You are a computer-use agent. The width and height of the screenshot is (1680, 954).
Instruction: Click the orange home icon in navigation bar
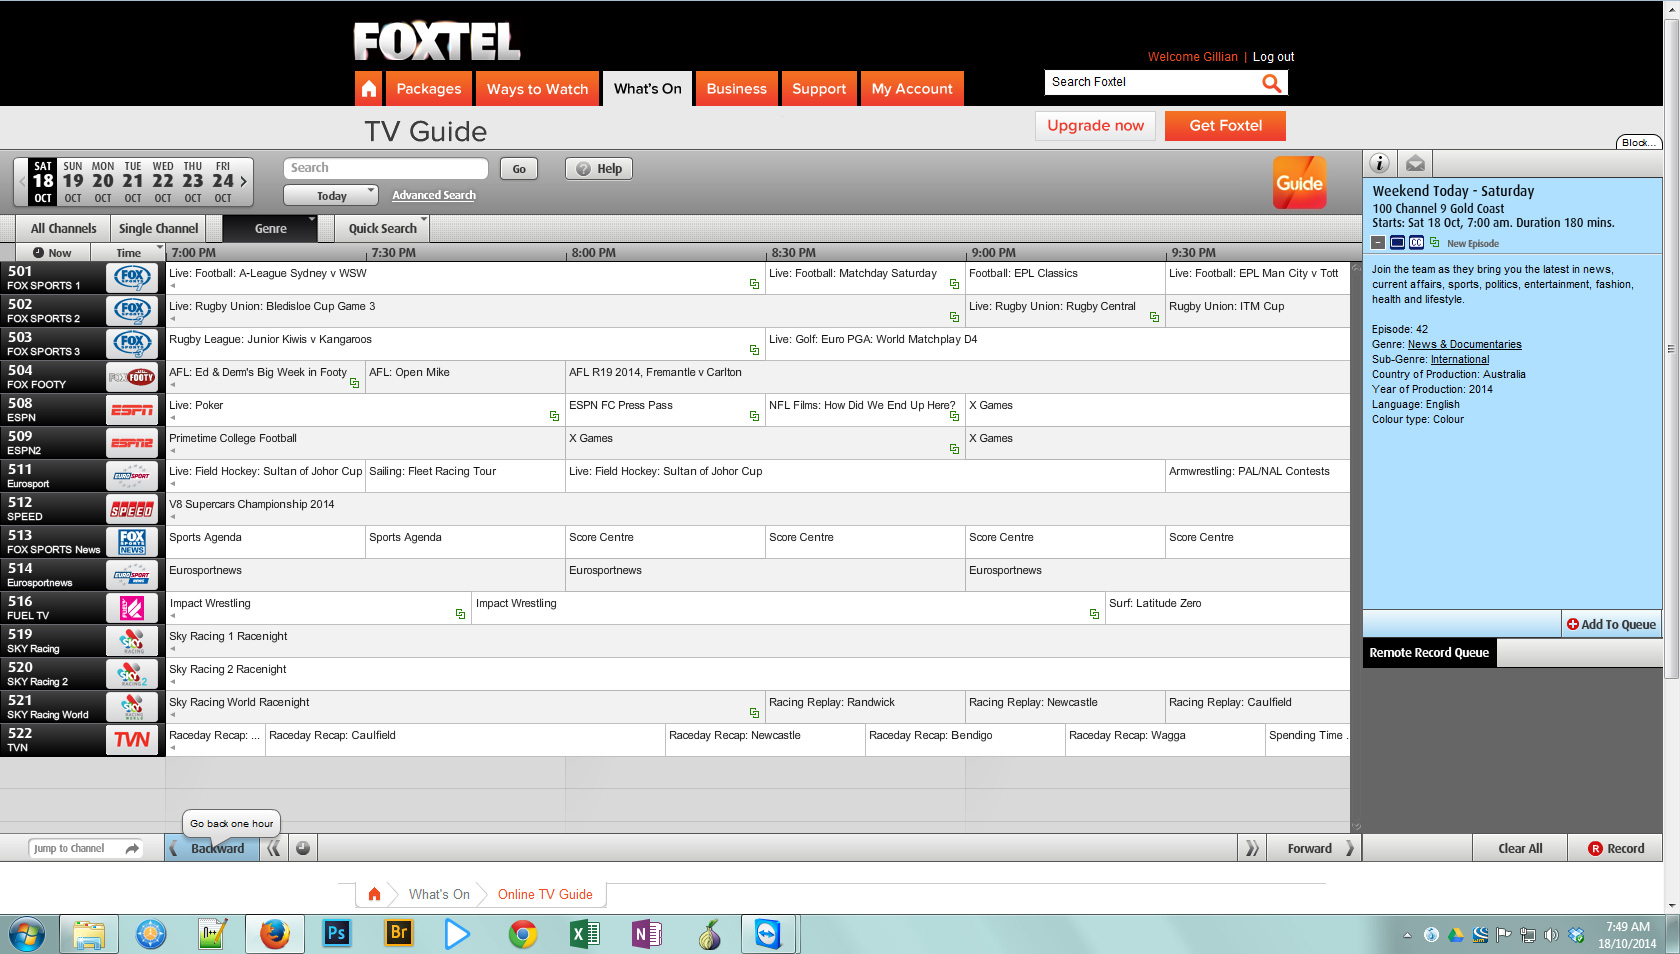(x=369, y=89)
